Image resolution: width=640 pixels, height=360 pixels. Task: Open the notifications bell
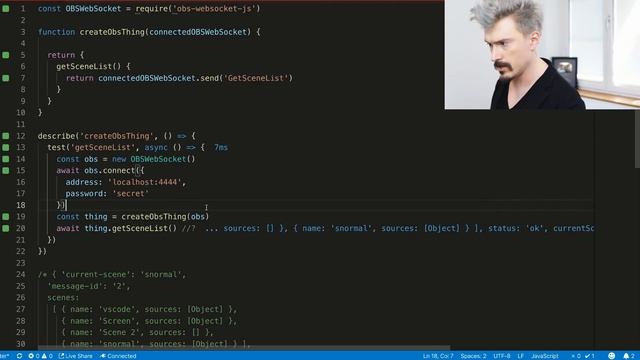click(629, 356)
